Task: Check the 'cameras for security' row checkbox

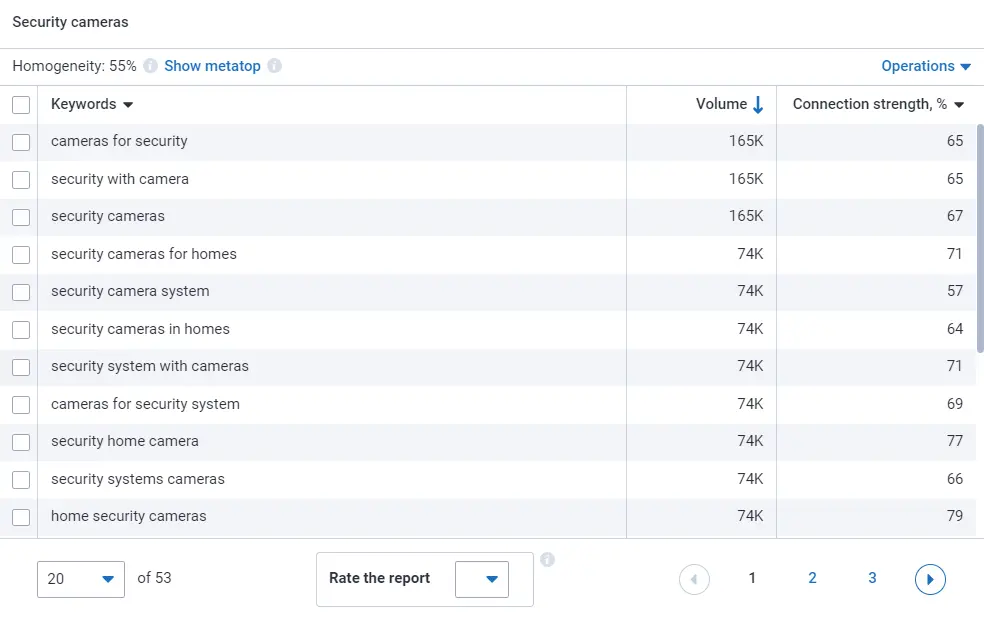Action: click(21, 142)
